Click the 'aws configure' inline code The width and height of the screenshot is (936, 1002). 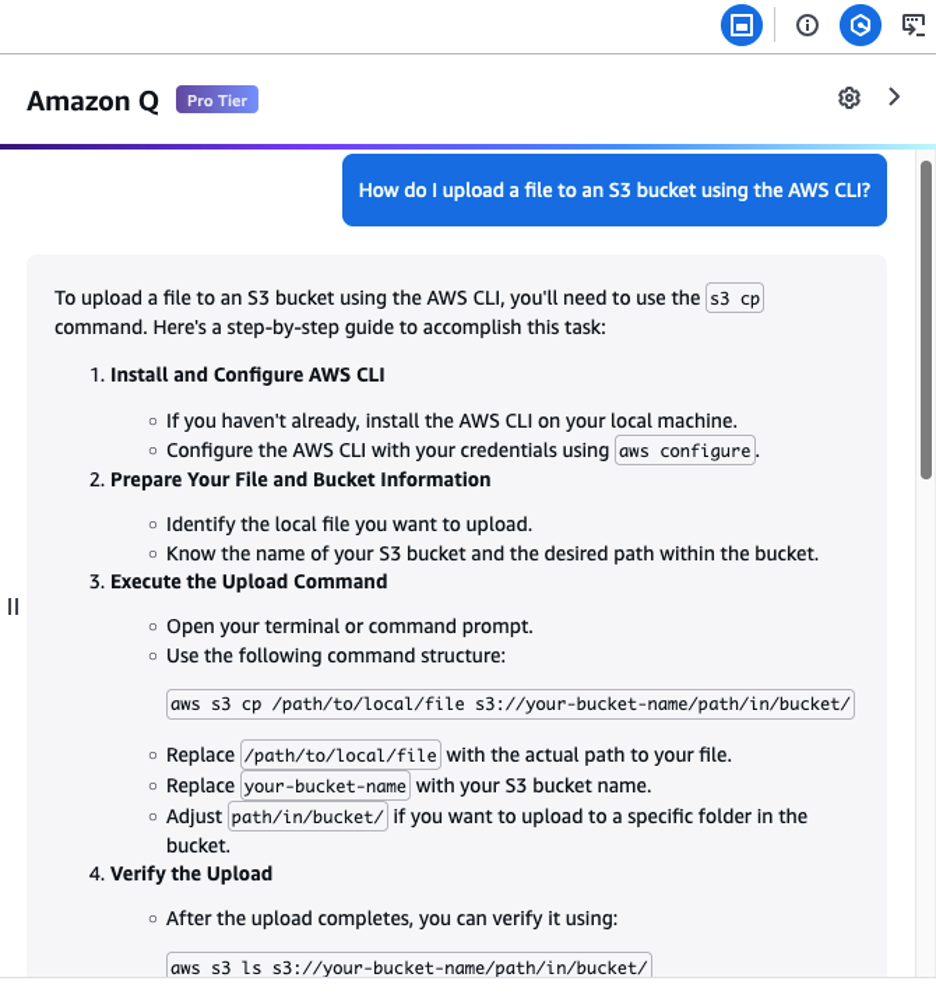(x=684, y=451)
